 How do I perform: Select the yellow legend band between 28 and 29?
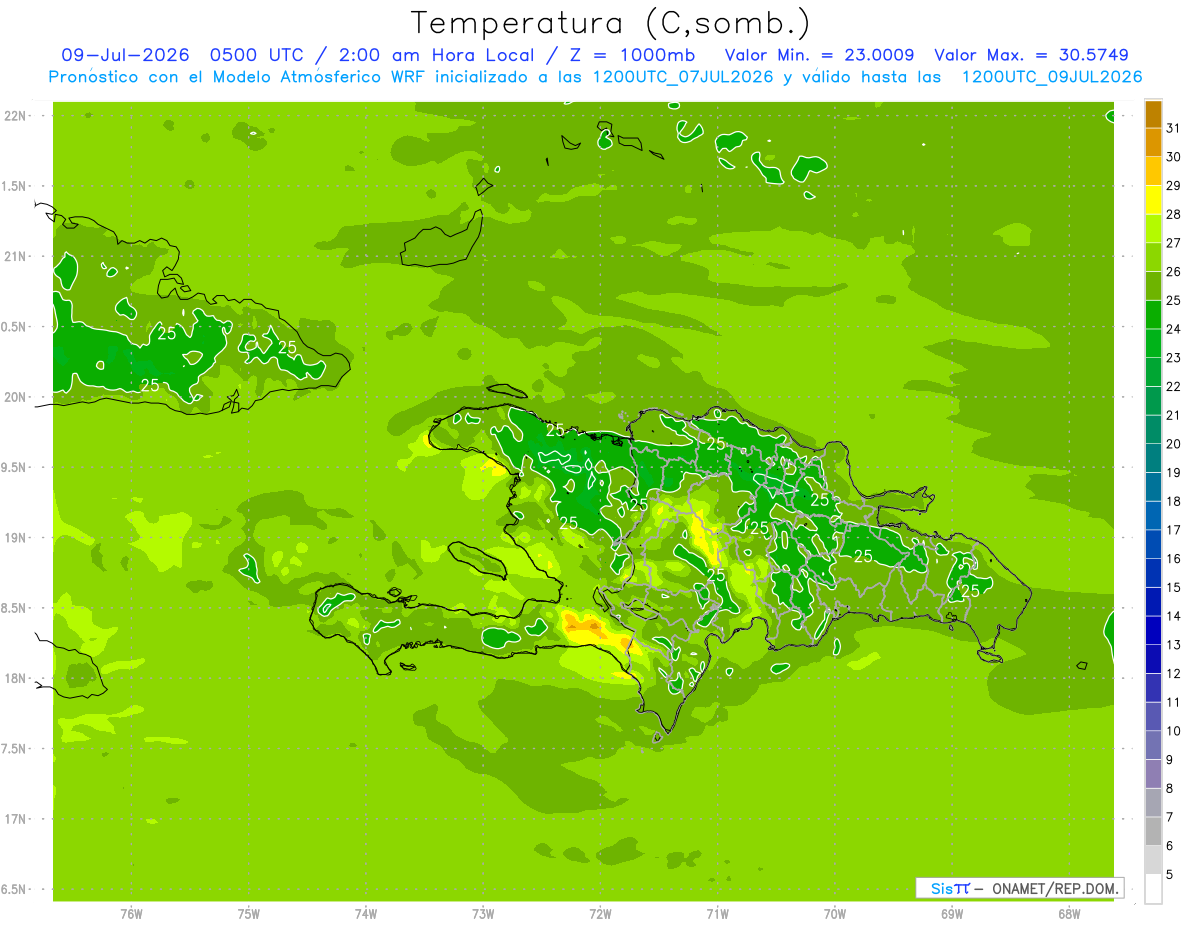(x=1153, y=200)
